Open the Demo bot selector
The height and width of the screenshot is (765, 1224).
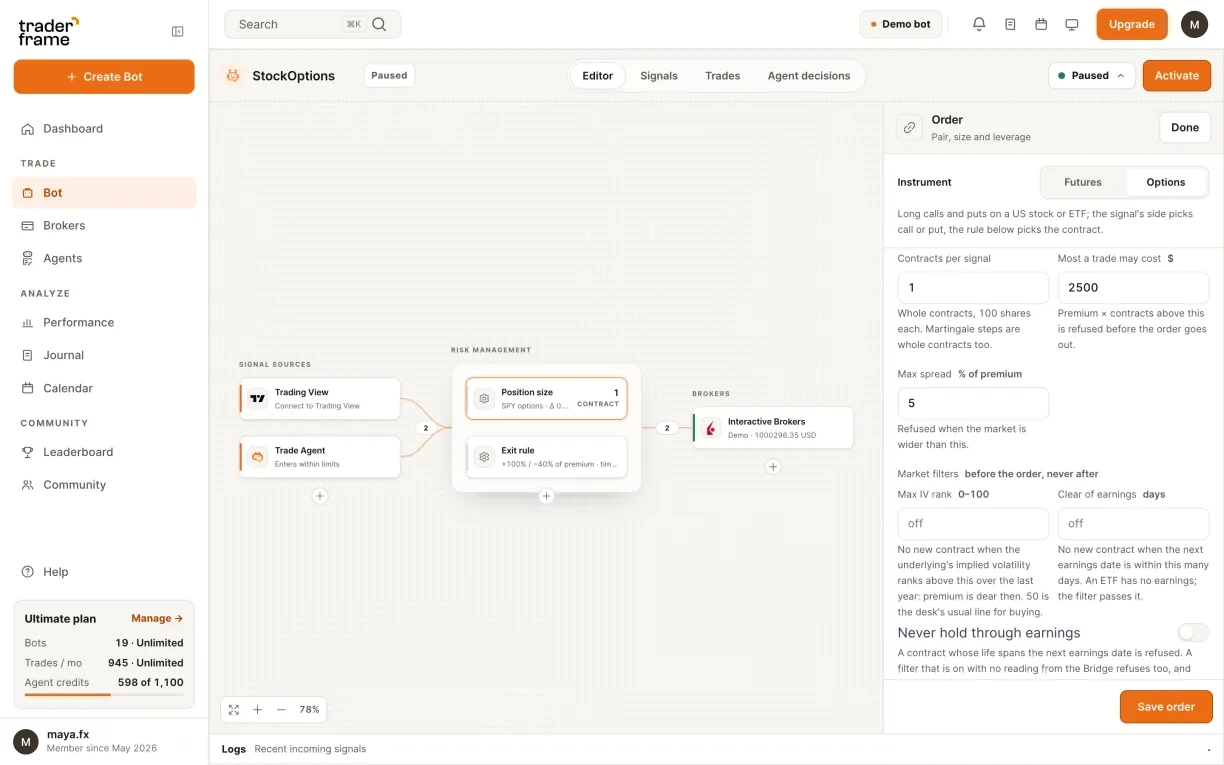coord(901,24)
